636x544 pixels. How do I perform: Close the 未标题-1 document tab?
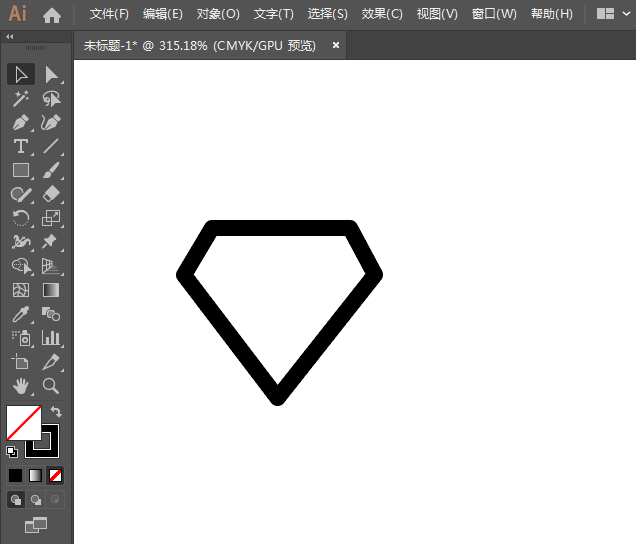coord(336,45)
